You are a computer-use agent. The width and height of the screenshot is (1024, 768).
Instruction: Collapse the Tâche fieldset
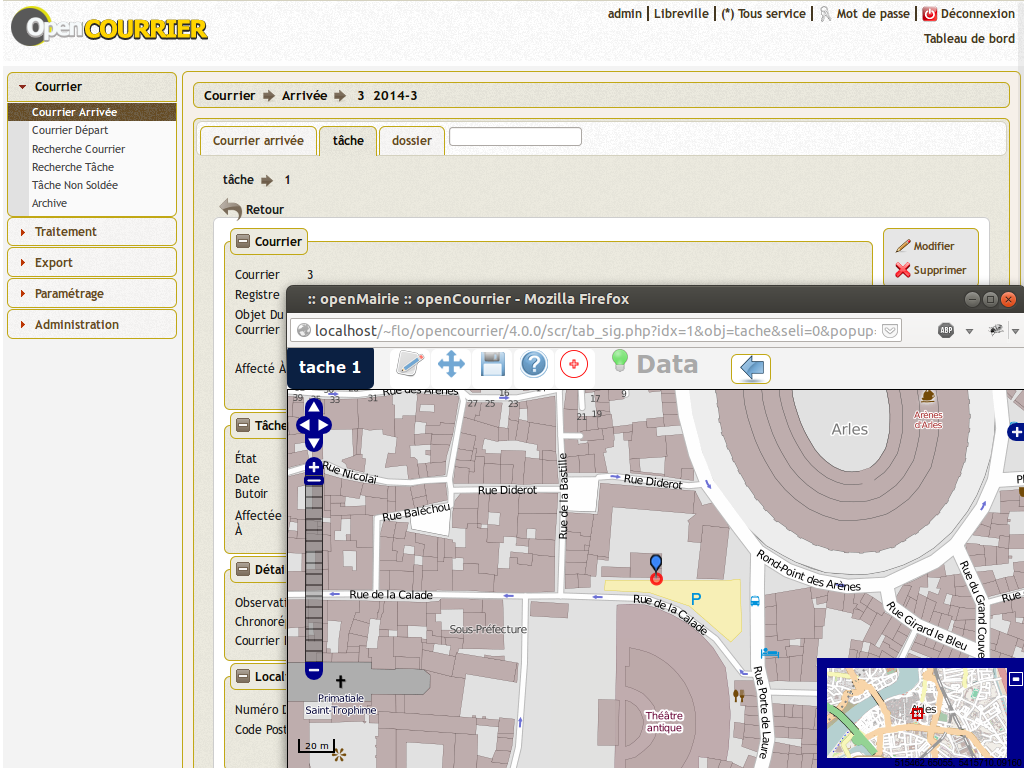pyautogui.click(x=243, y=425)
